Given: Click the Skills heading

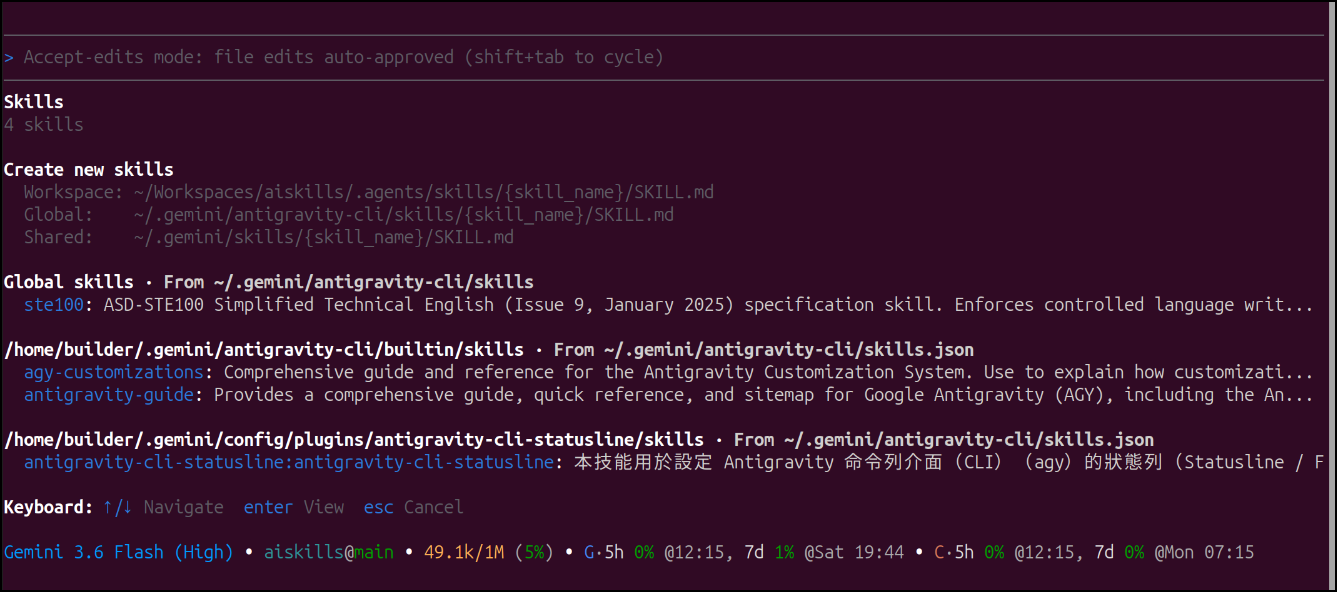Looking at the screenshot, I should tap(34, 102).
